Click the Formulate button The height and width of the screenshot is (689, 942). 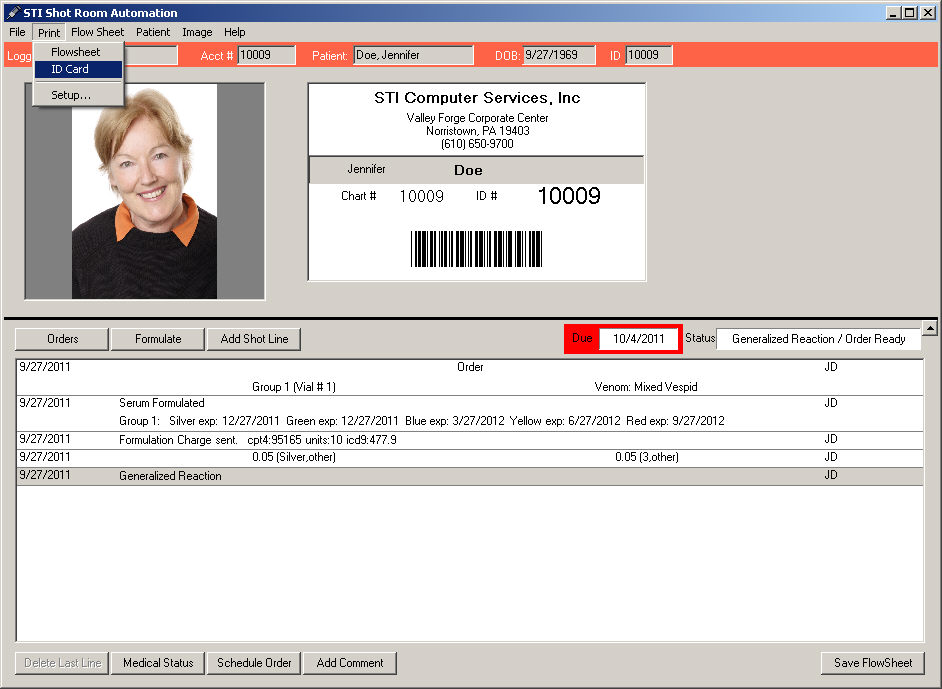(158, 339)
